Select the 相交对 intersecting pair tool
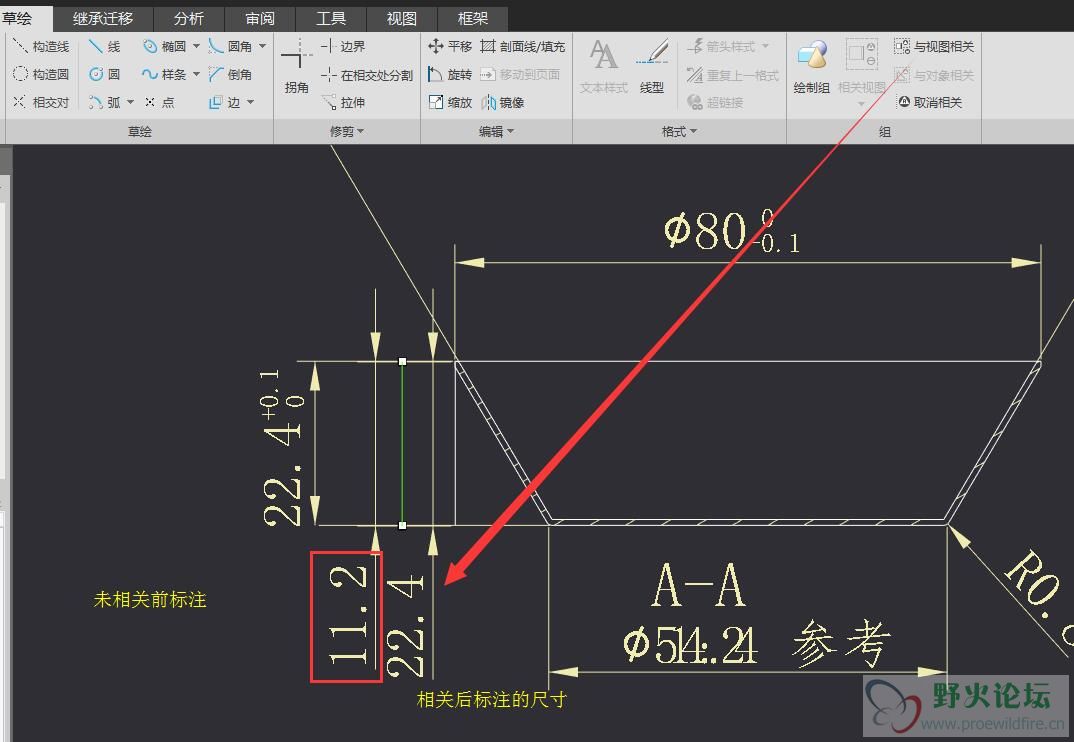 pyautogui.click(x=41, y=102)
